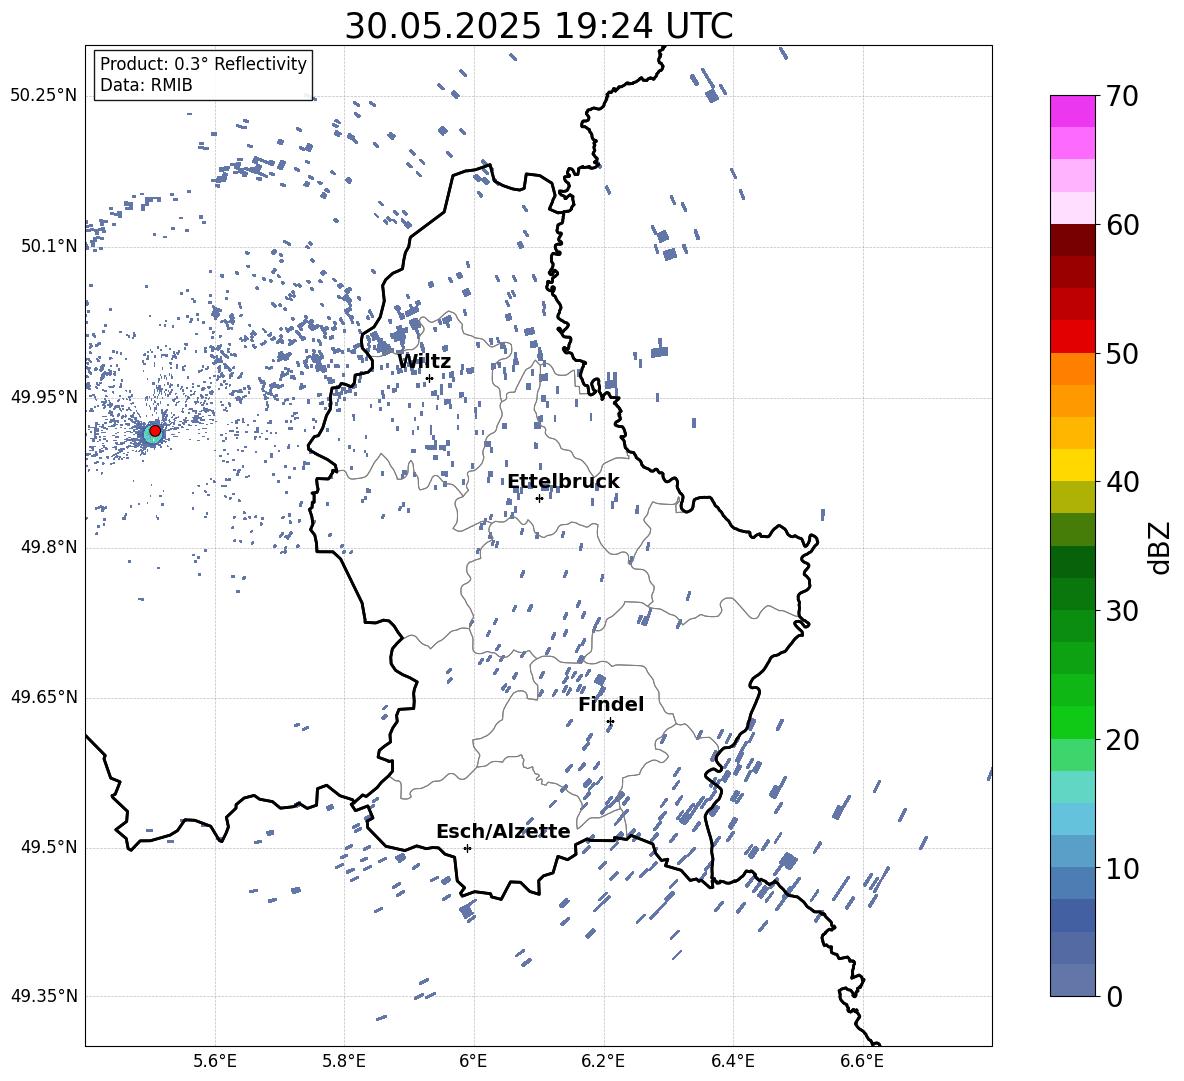This screenshot has width=1184, height=1081.
Task: Click the cross marker under Ettelbruck
Action: tap(539, 498)
